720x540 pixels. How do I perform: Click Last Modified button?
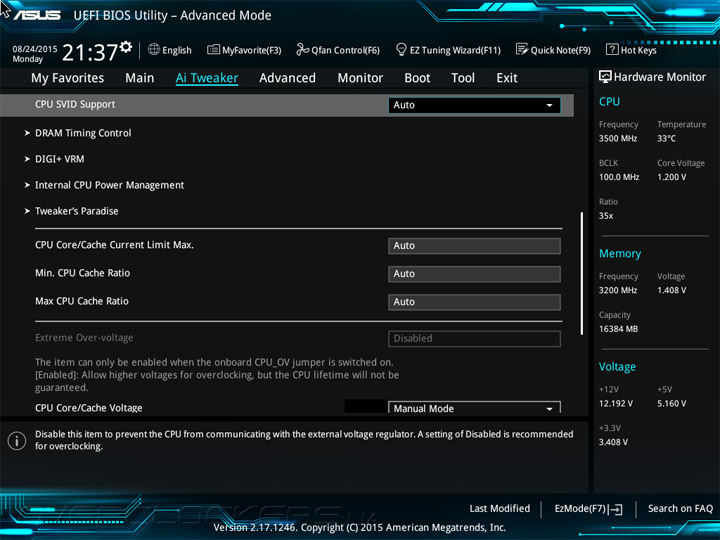point(500,509)
